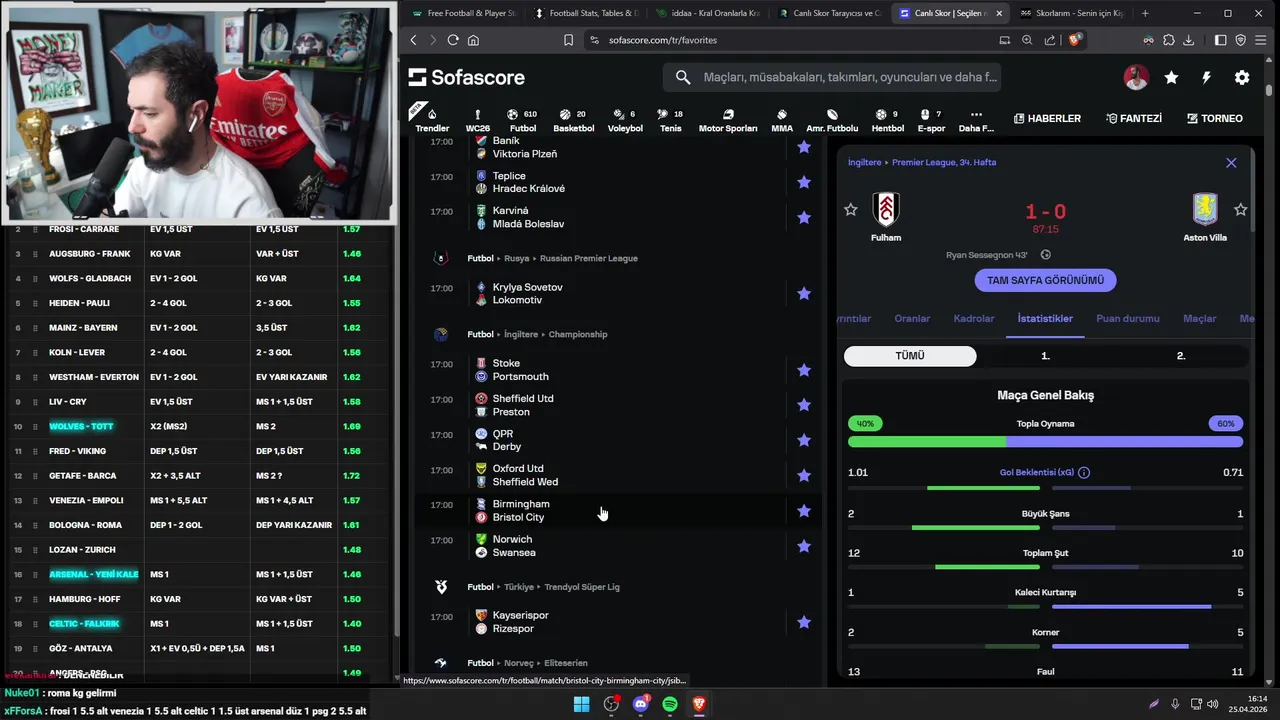
Task: Bookmark this page icon
Action: coord(568,40)
